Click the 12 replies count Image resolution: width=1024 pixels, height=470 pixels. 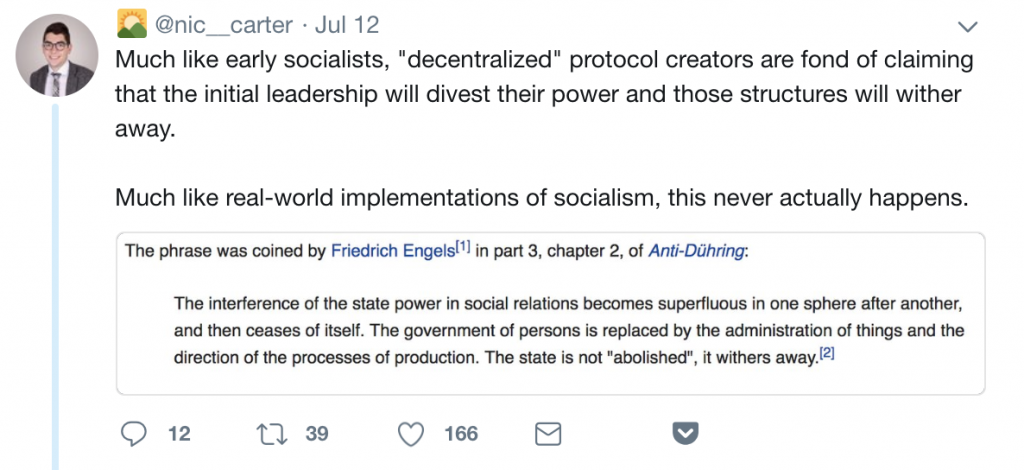tap(179, 434)
